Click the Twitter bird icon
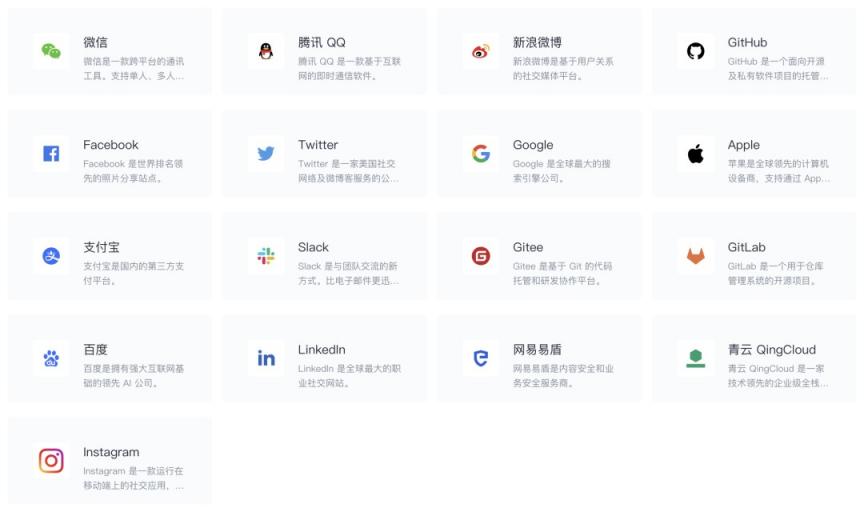Viewport: 864px width, 512px height. point(266,153)
